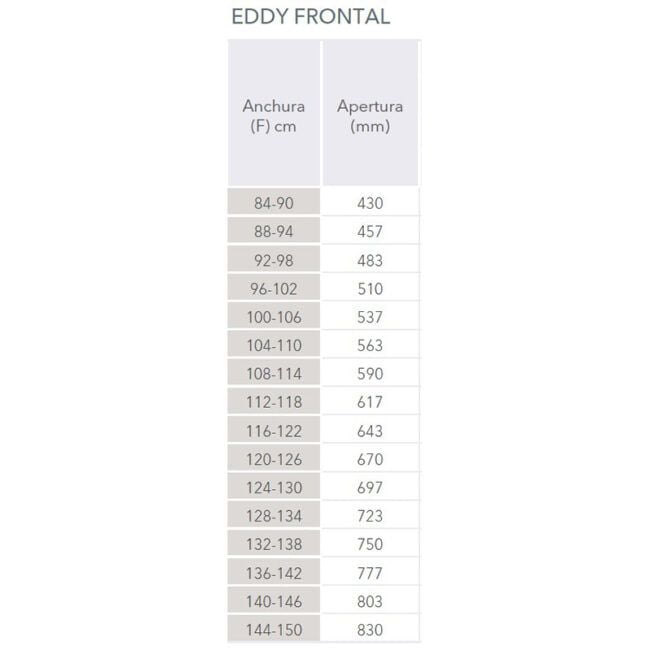650x650 pixels.
Task: Select the 112-118 width cell
Action: (274, 401)
